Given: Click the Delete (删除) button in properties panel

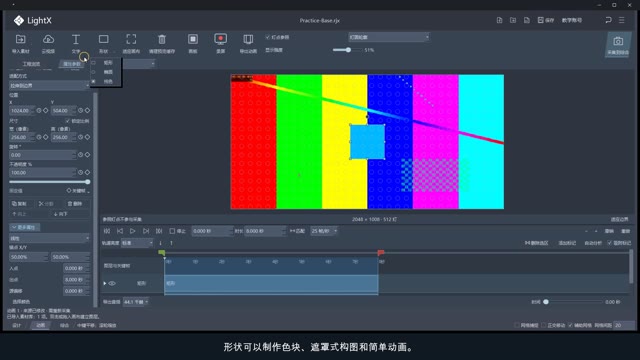Looking at the screenshot, I should (x=75, y=204).
